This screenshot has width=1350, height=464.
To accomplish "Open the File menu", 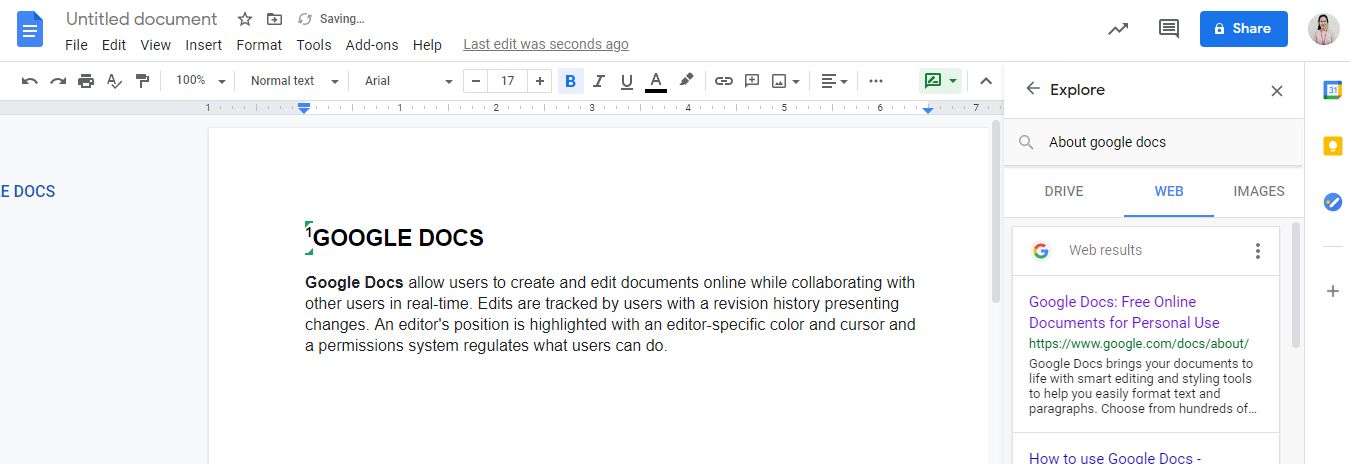I will tap(76, 45).
